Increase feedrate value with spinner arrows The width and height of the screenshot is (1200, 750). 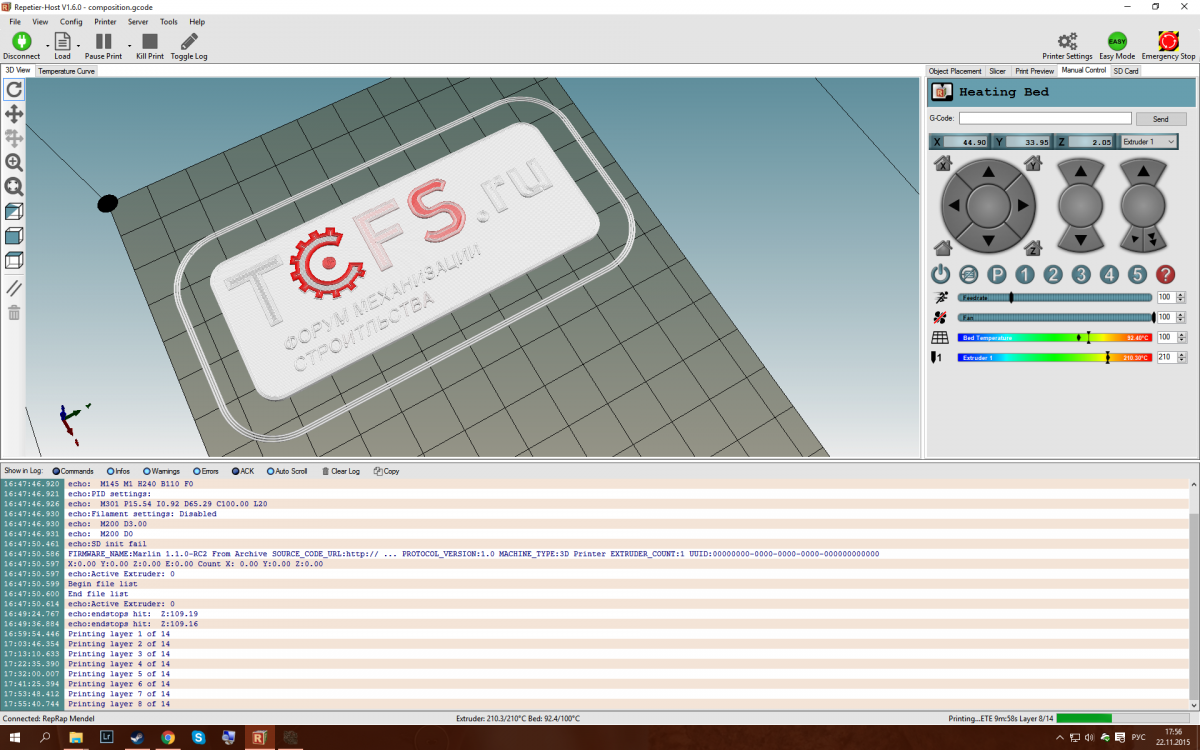pos(1181,297)
